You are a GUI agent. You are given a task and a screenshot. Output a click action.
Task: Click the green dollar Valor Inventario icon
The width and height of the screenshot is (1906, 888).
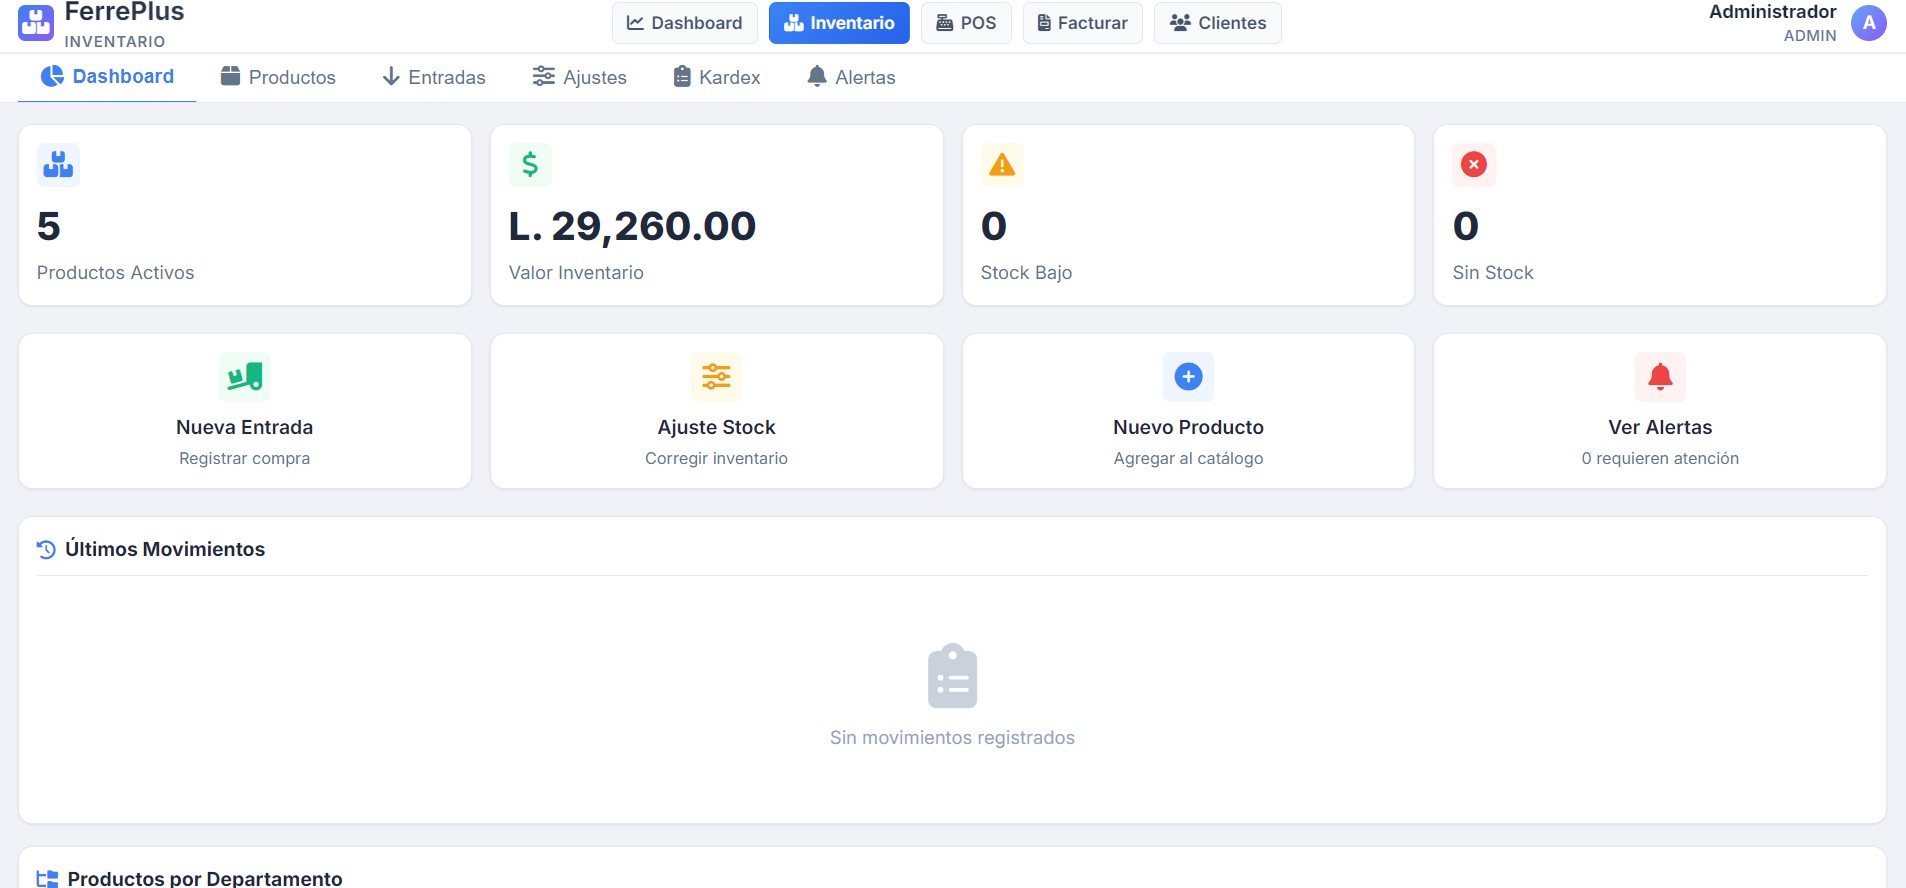(530, 165)
